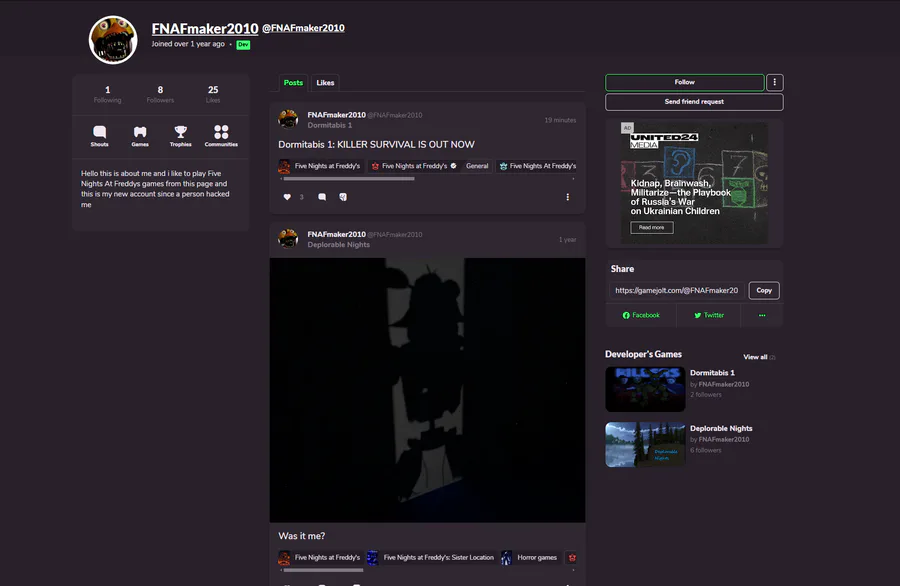This screenshot has height=586, width=900.
Task: Select the Sister Location community tag
Action: [x=431, y=557]
